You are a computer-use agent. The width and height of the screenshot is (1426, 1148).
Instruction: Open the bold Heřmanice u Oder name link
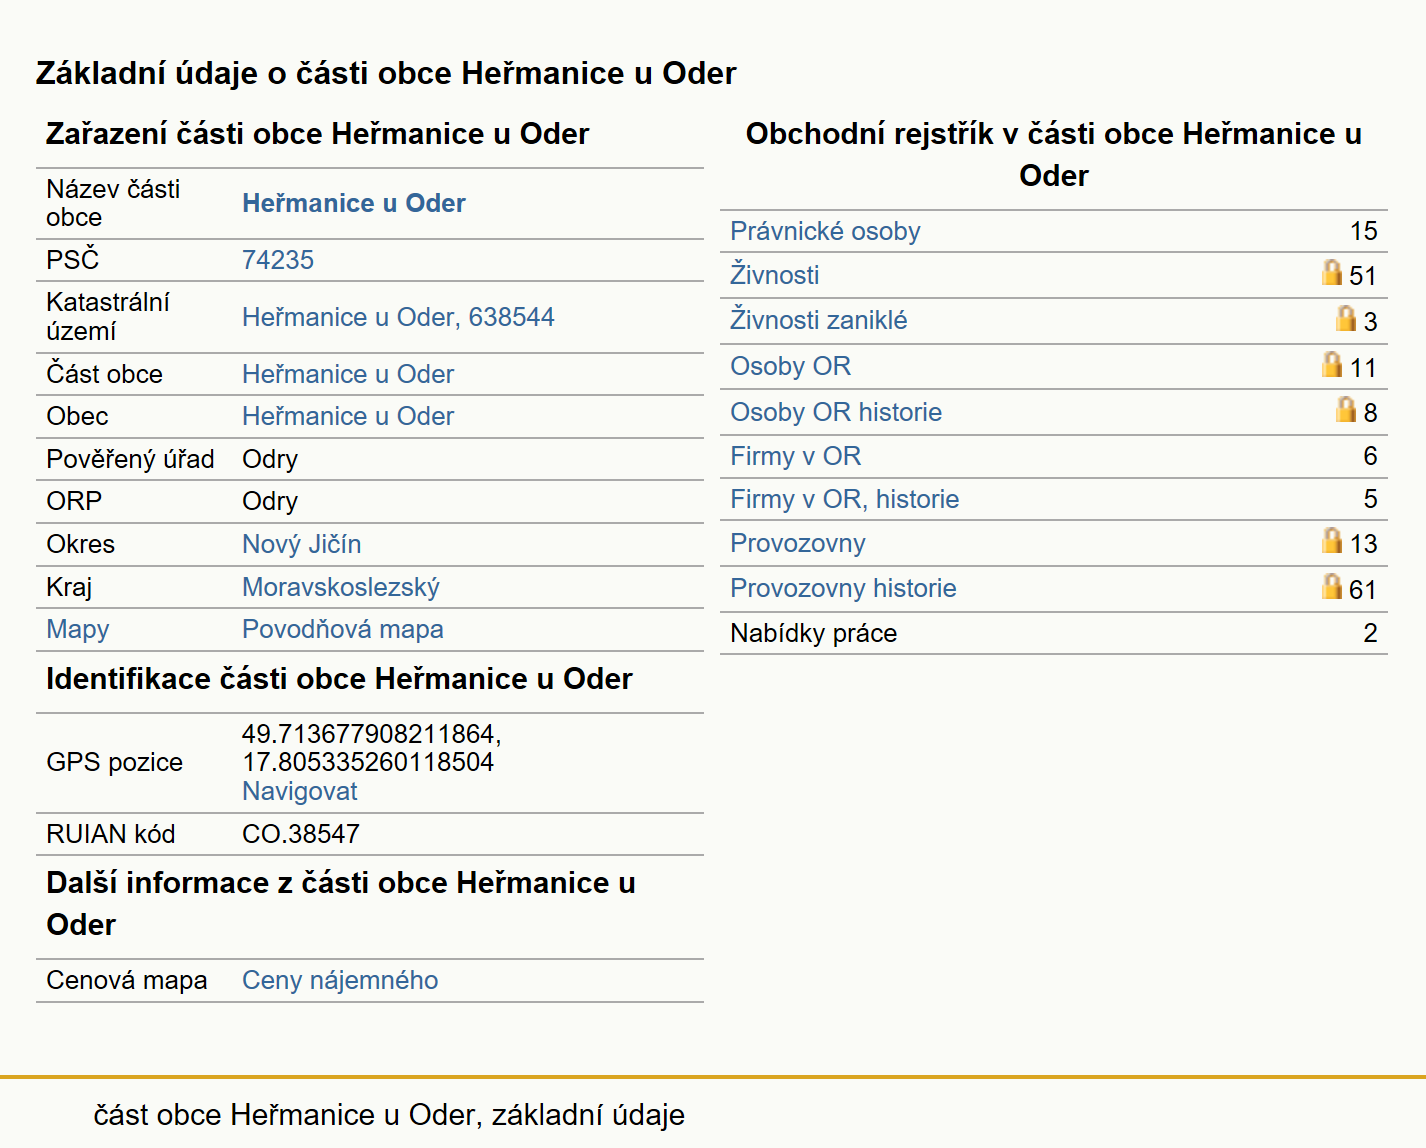point(354,203)
